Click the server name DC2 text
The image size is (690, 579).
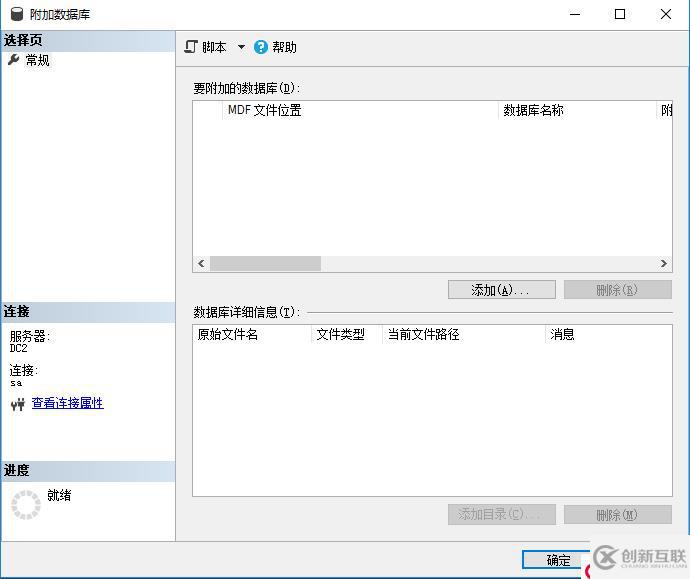(x=18, y=348)
